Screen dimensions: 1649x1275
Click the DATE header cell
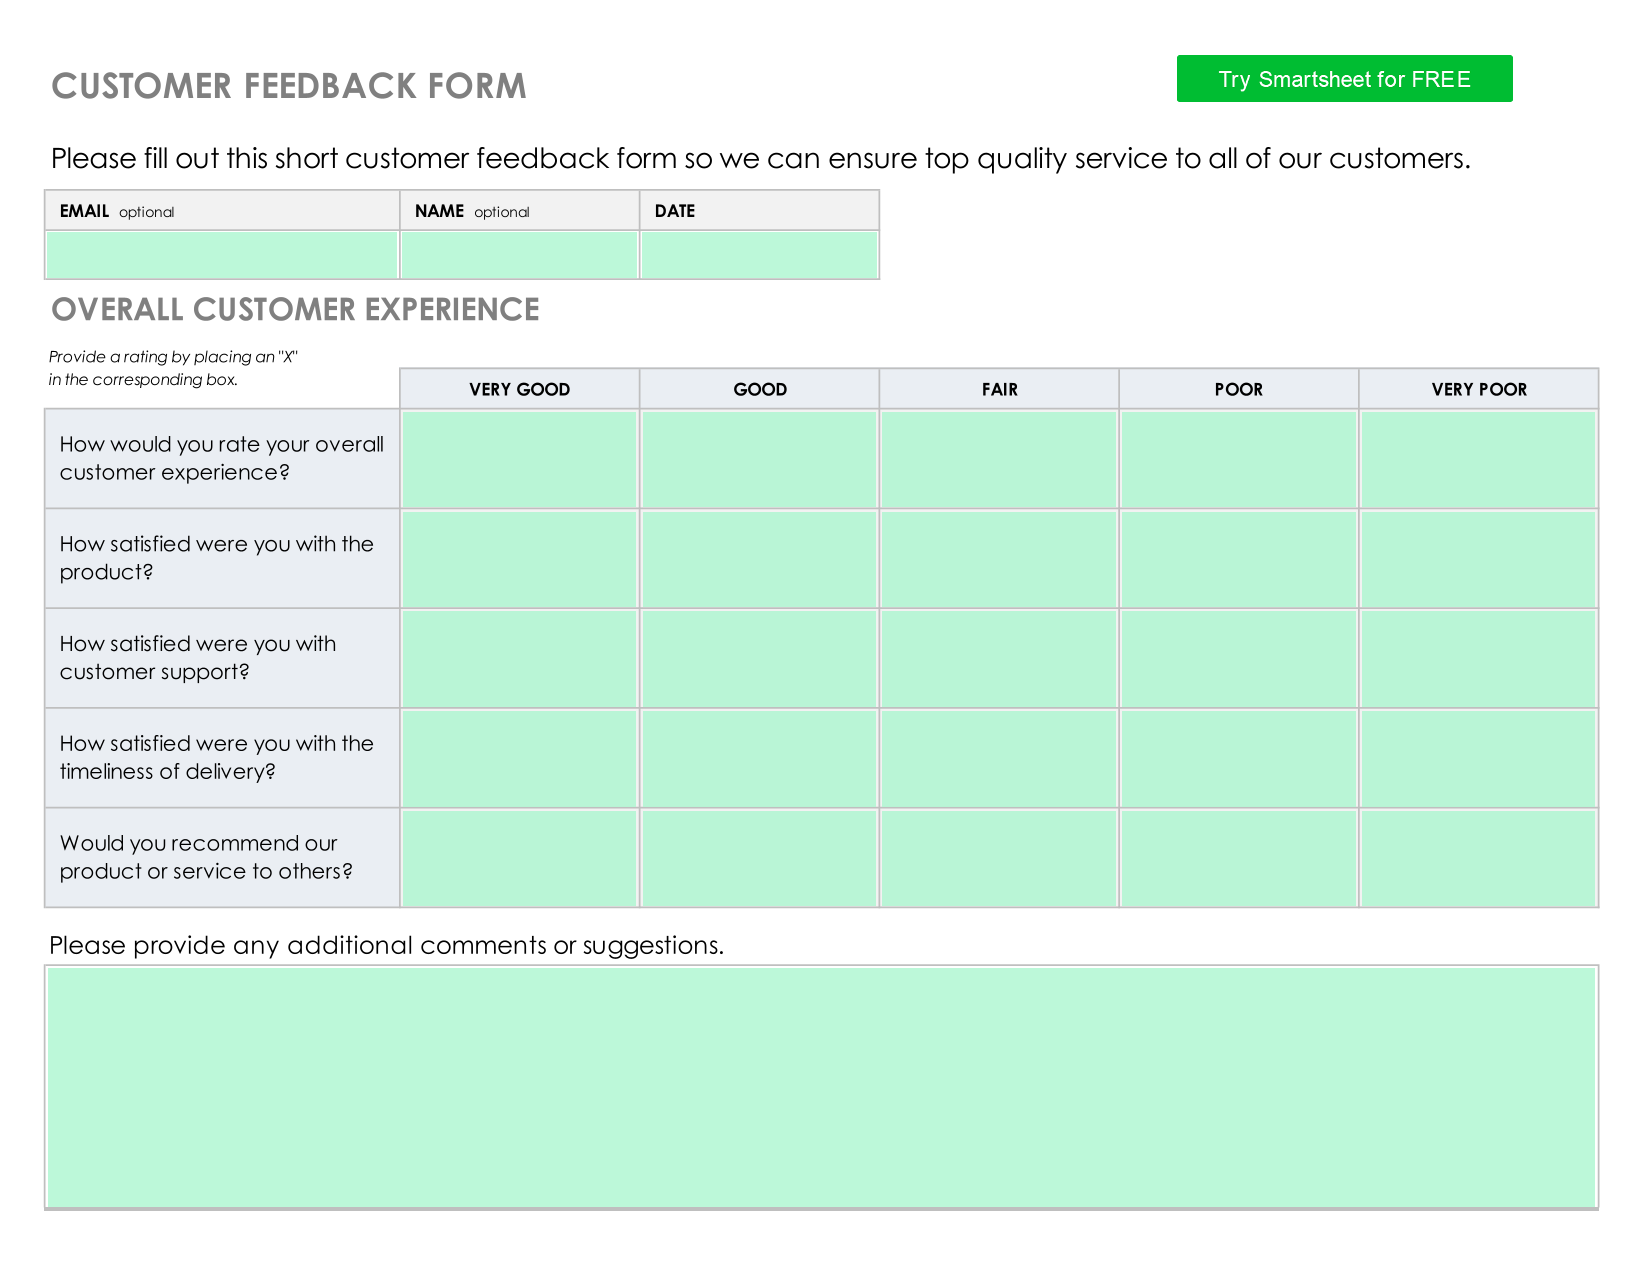tap(759, 211)
